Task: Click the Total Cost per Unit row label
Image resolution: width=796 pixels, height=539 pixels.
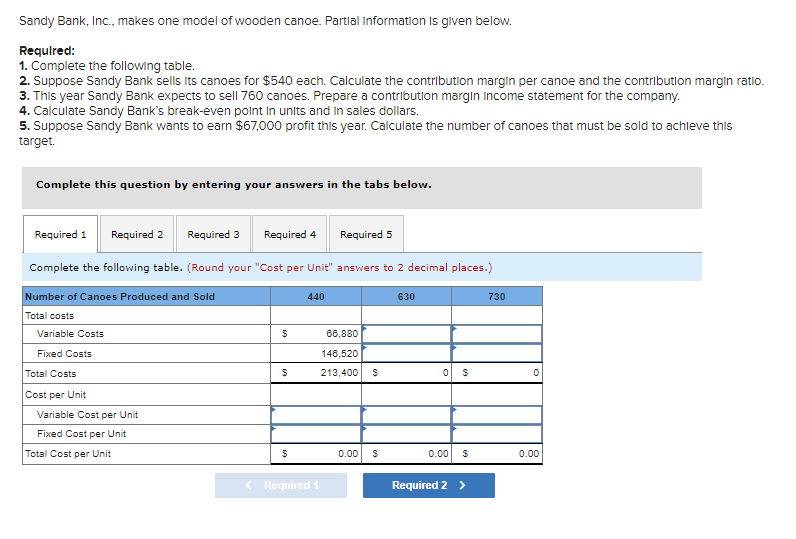Action: point(68,454)
